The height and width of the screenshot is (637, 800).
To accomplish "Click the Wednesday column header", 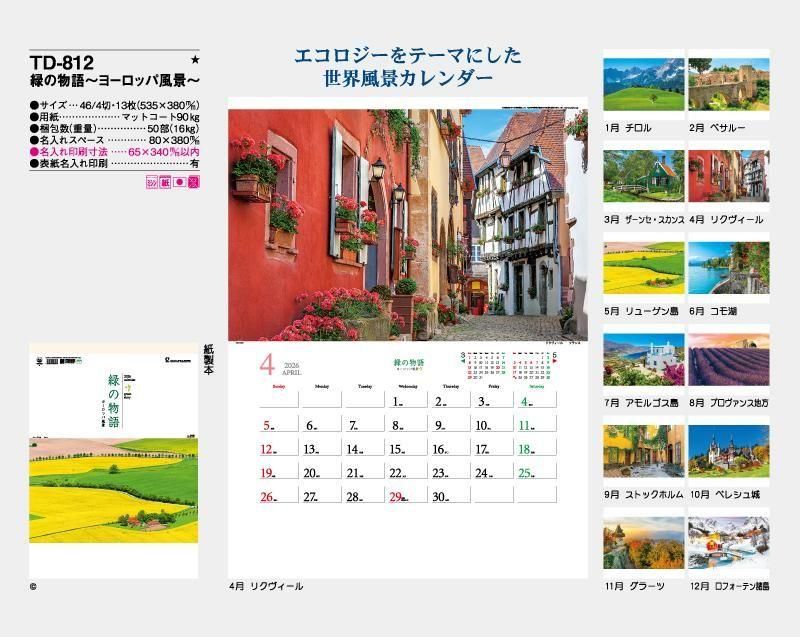I will pos(407,387).
